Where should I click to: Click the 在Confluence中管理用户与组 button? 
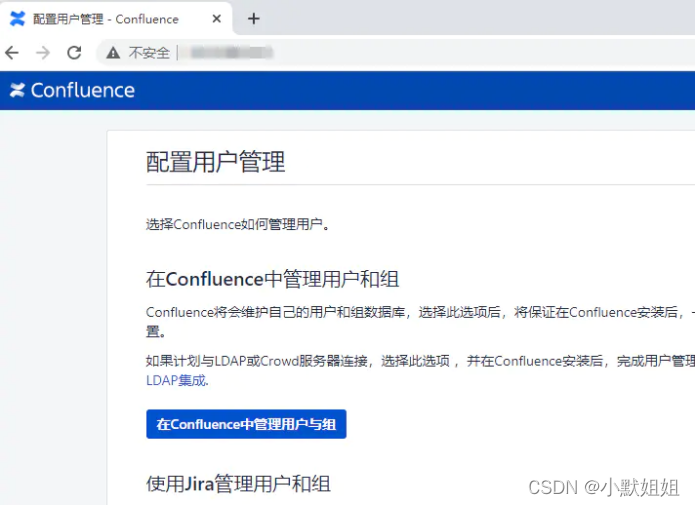coord(246,424)
